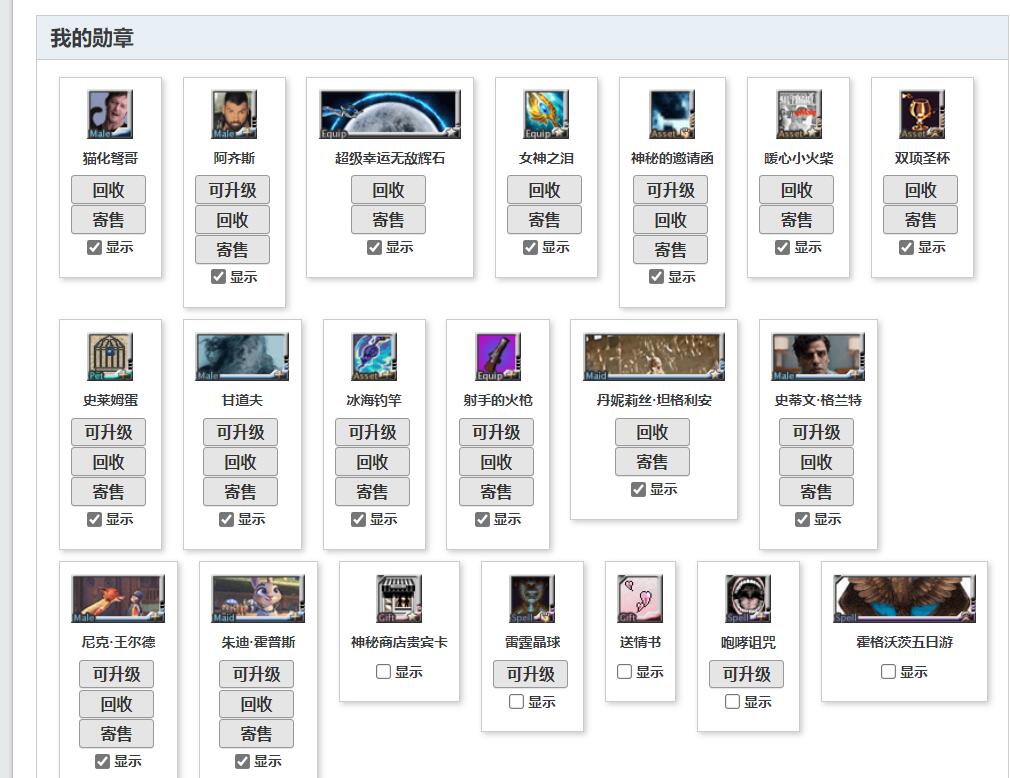Toggle 显示 checkbox for 丹妮莉丝·坦格利安
Screen dimensions: 1010x778
pos(638,489)
